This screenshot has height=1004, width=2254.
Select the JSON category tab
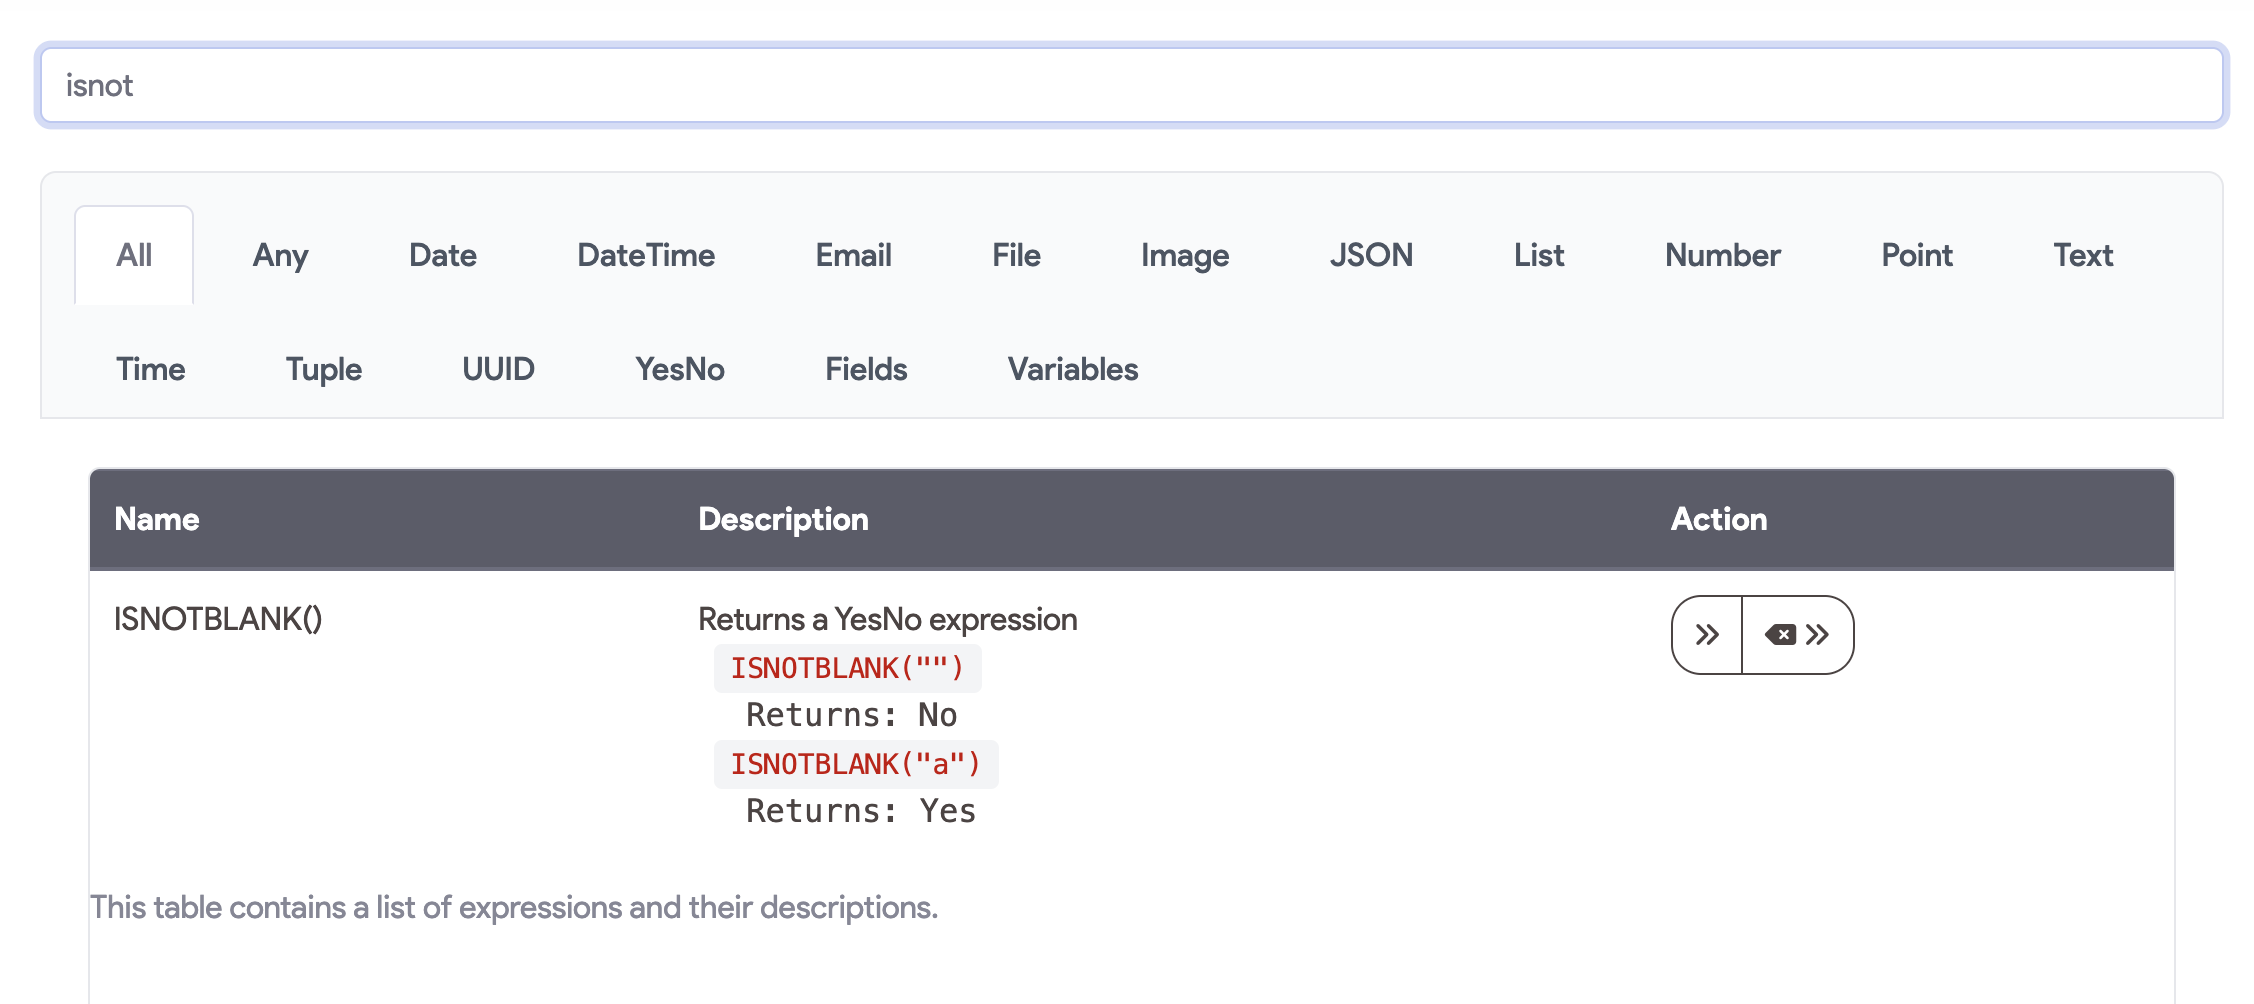click(1372, 255)
